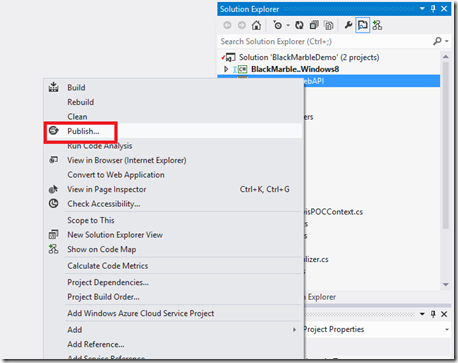
Task: Choose View in Page Inspector
Action: click(x=107, y=189)
